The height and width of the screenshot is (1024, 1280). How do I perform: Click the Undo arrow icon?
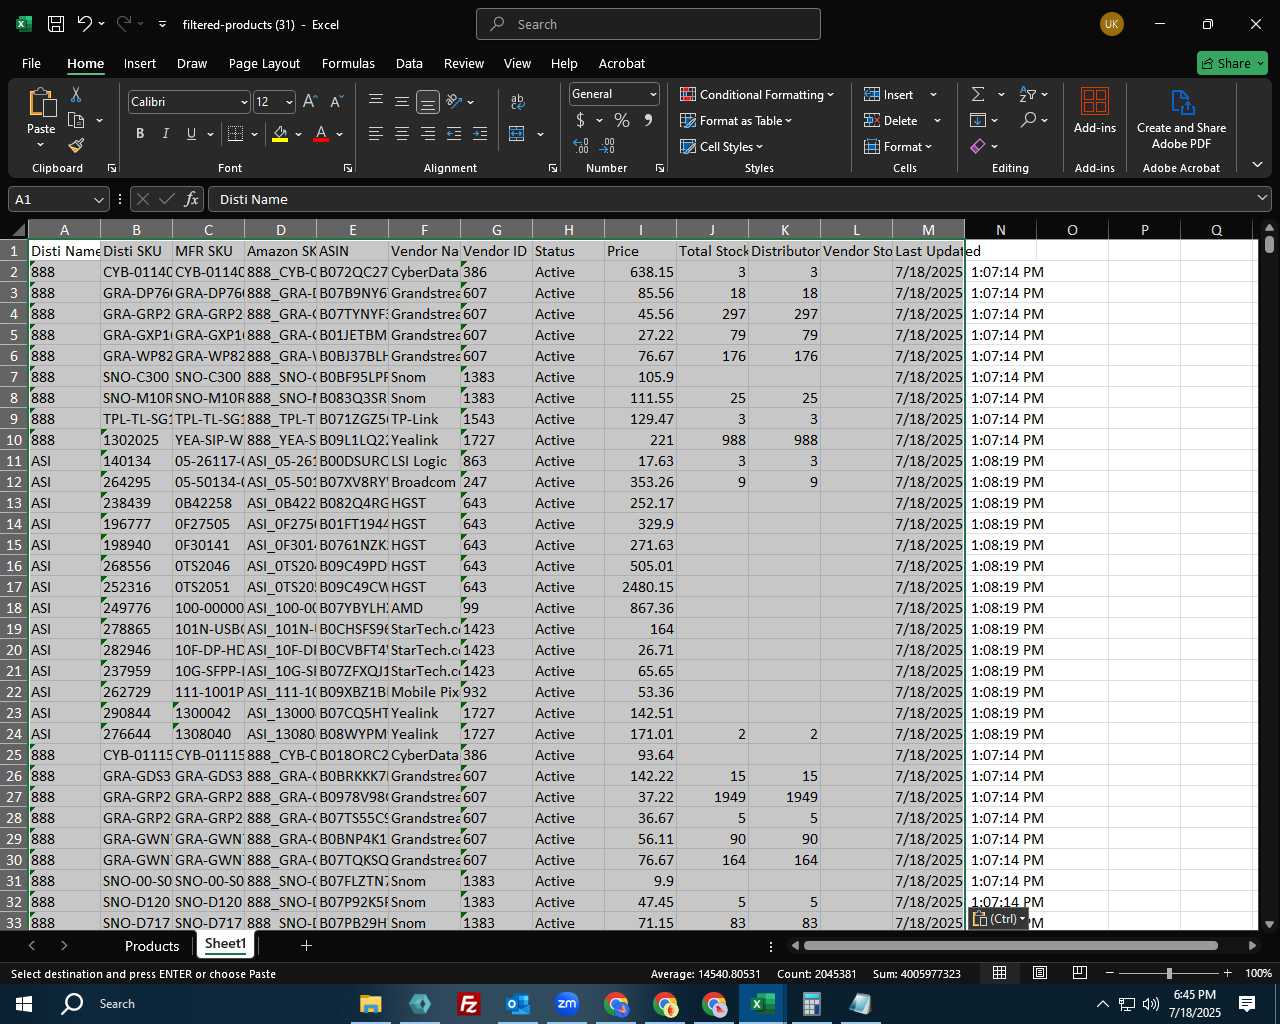pos(85,24)
